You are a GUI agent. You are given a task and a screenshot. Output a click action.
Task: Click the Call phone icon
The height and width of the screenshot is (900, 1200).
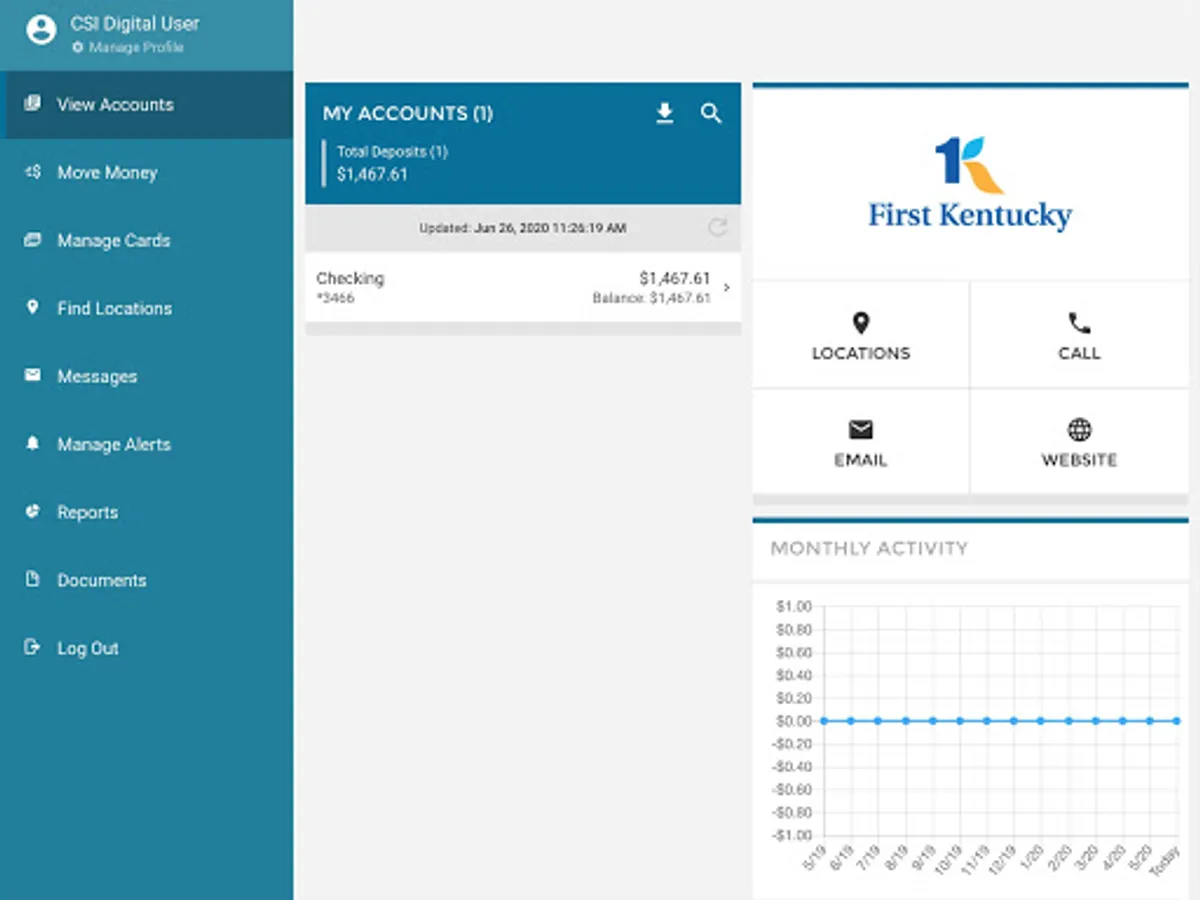pyautogui.click(x=1079, y=323)
